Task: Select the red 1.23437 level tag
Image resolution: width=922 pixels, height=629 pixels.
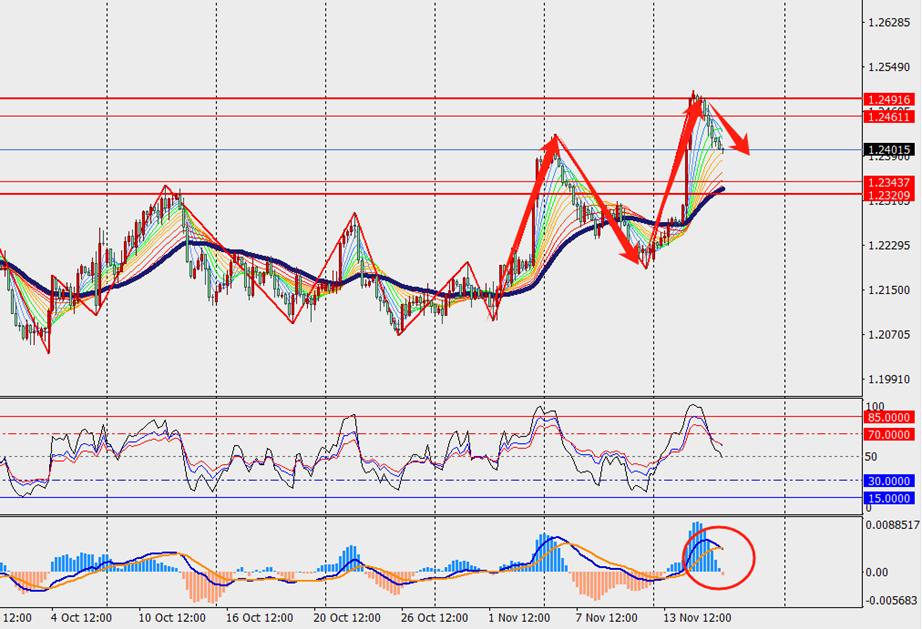Action: click(x=889, y=183)
